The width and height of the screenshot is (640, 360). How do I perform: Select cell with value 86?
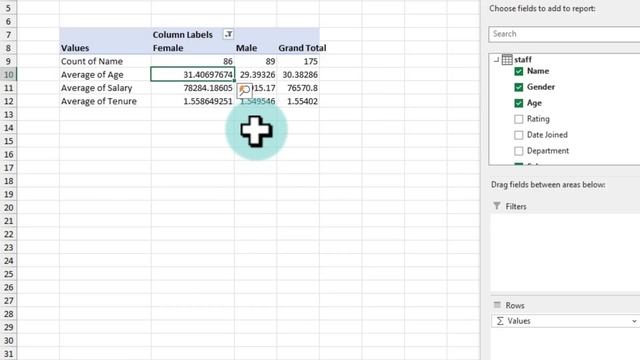[x=193, y=61]
